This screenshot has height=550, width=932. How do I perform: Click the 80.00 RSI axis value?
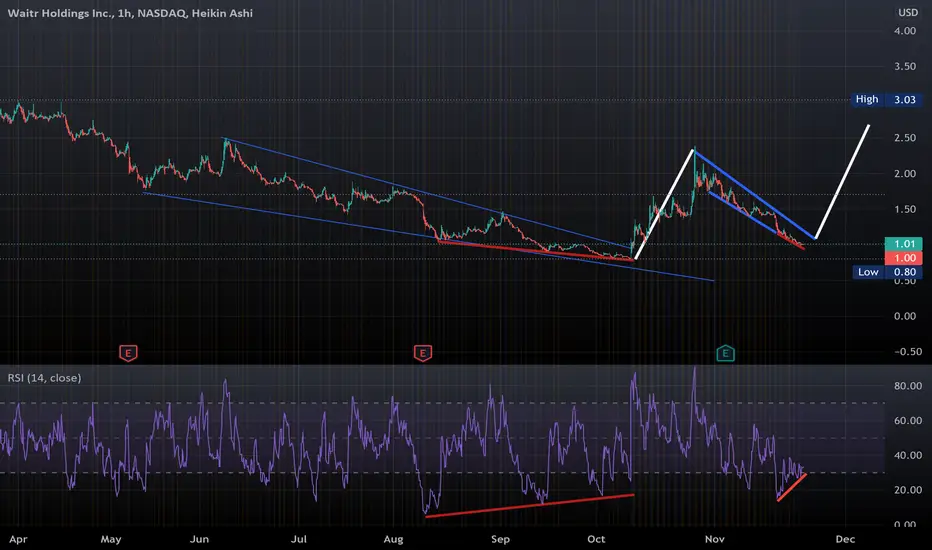point(908,386)
